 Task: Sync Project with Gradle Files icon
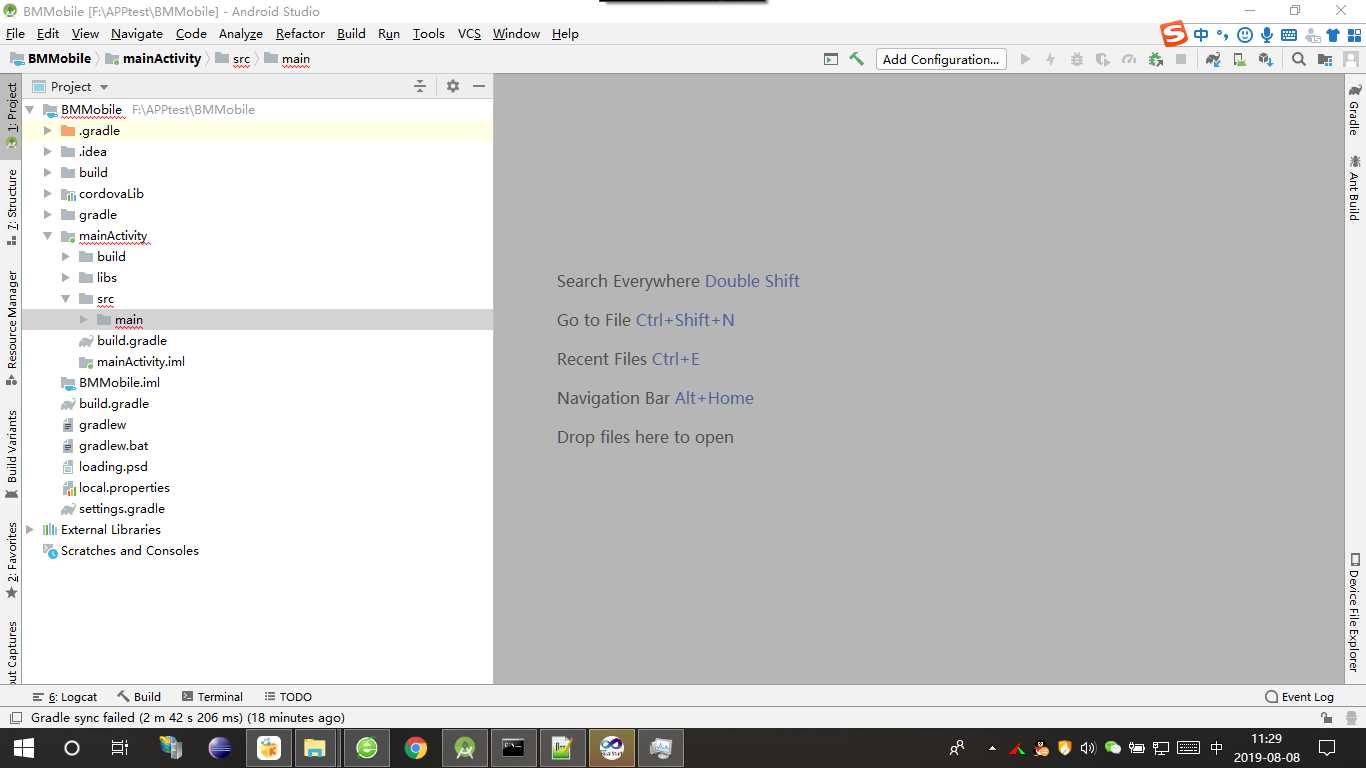[x=1213, y=59]
